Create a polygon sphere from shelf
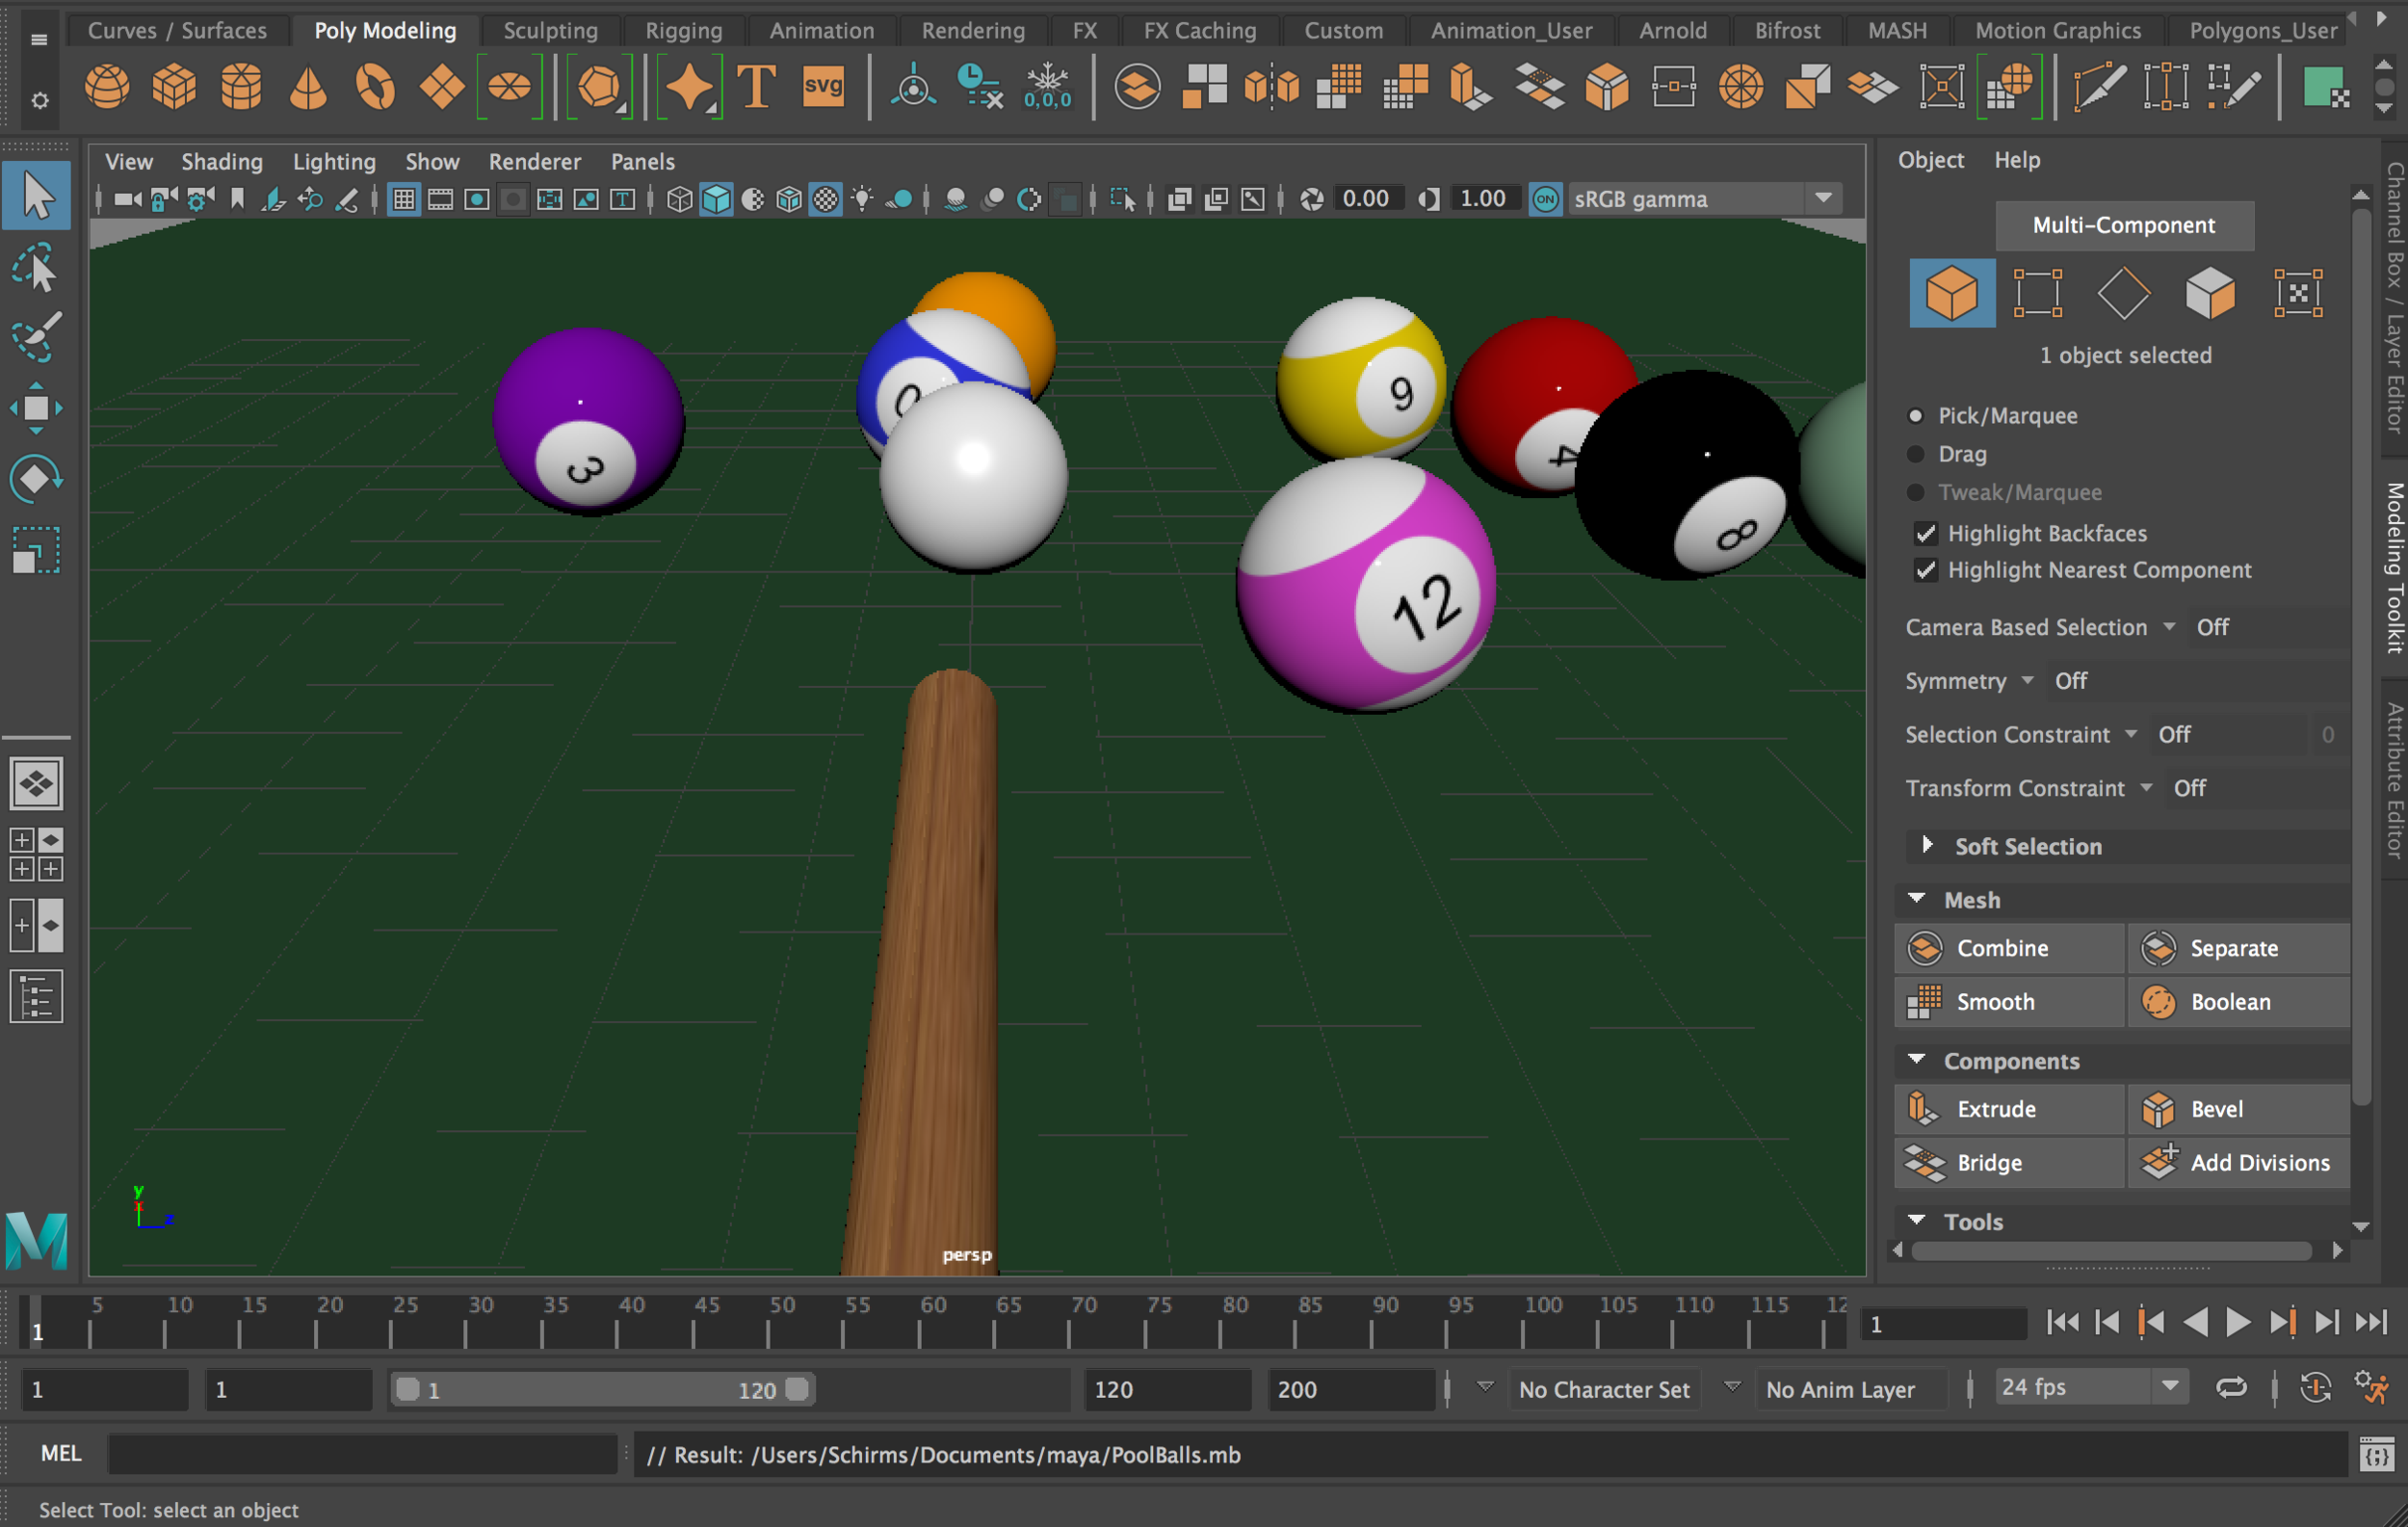This screenshot has width=2408, height=1527. [x=107, y=87]
